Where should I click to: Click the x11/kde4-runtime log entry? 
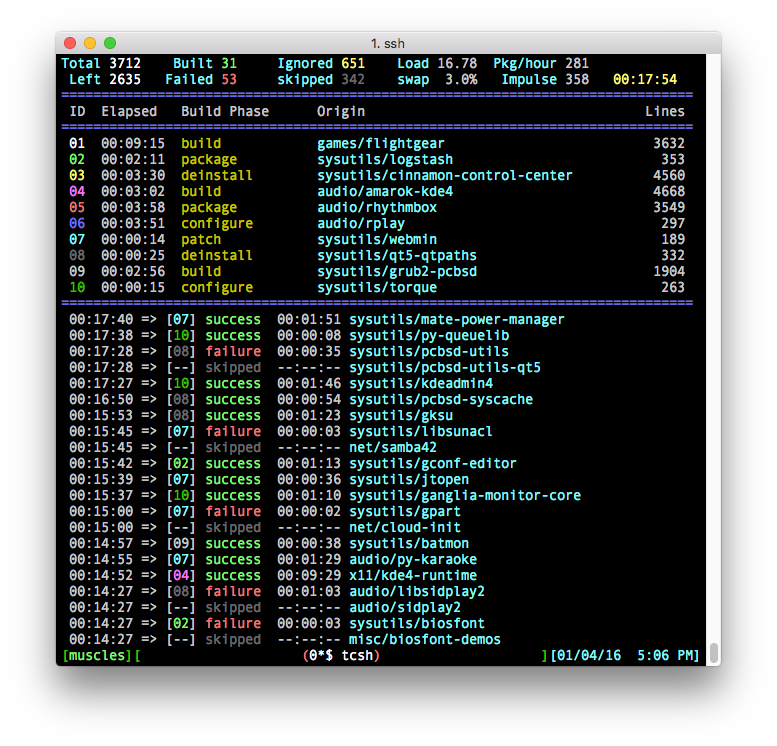click(413, 575)
